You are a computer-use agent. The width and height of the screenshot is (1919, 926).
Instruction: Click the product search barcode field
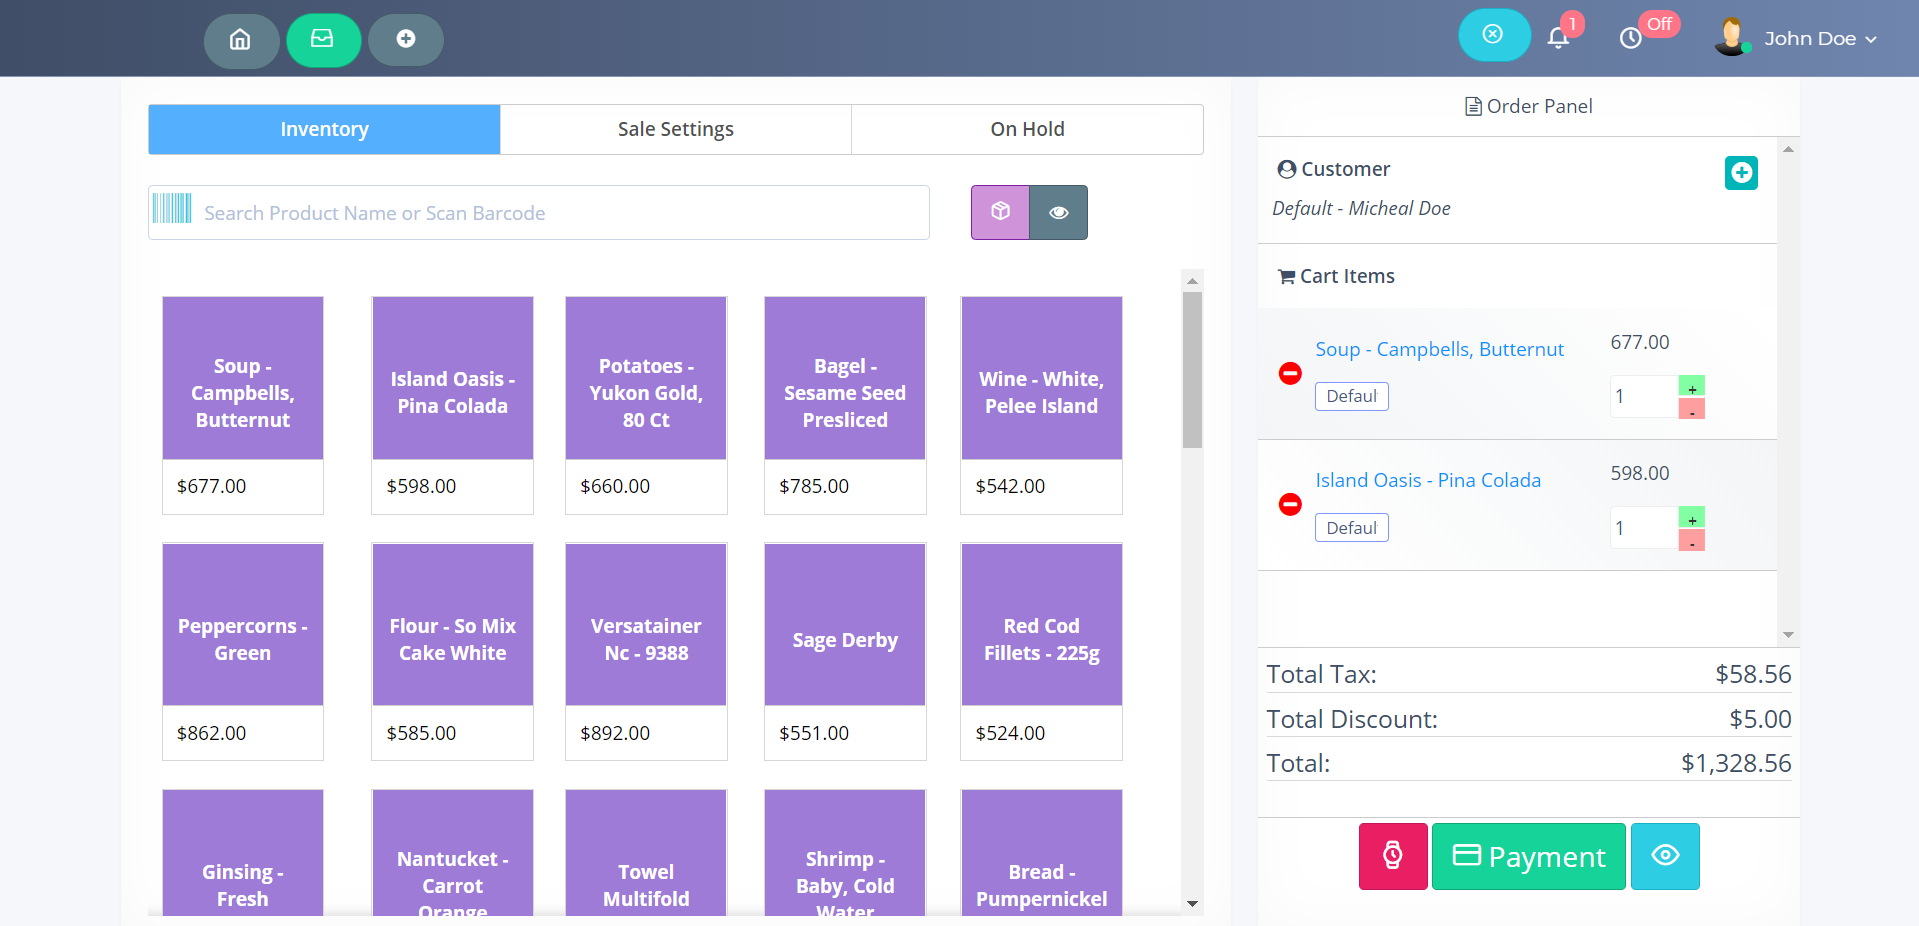(x=560, y=213)
